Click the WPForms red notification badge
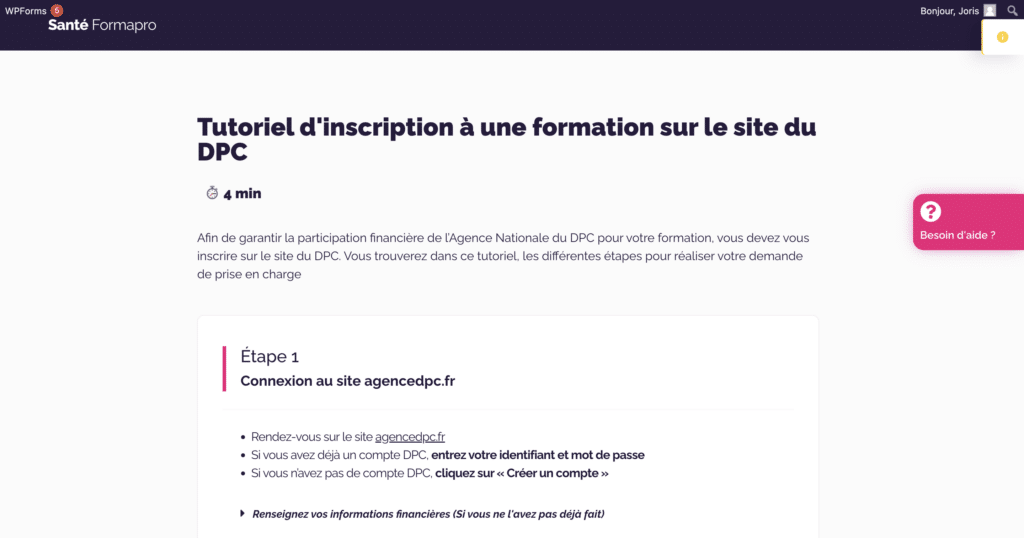This screenshot has height=538, width=1024. 57,10
